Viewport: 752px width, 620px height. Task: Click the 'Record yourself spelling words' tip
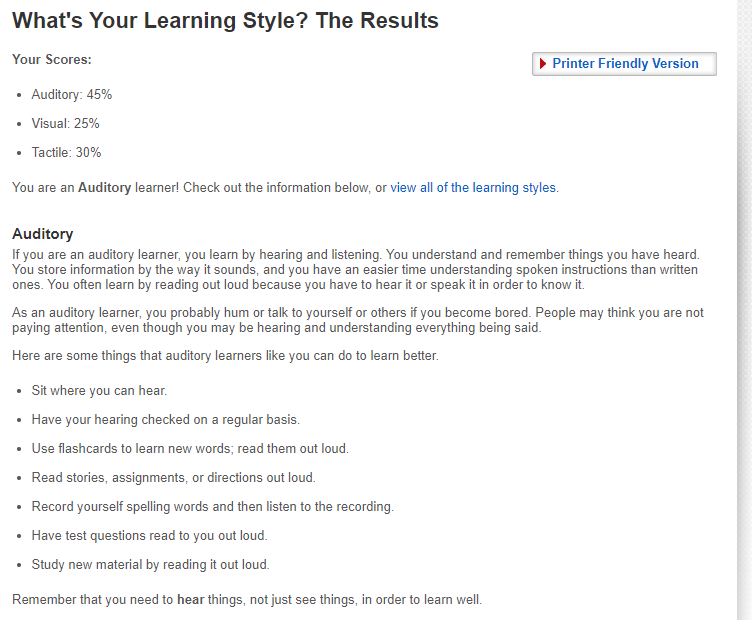(x=212, y=507)
